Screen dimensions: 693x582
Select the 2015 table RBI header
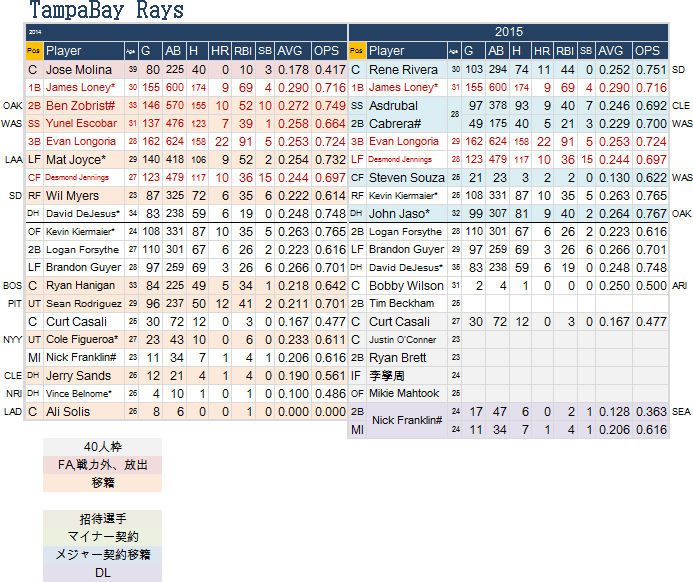coord(565,51)
